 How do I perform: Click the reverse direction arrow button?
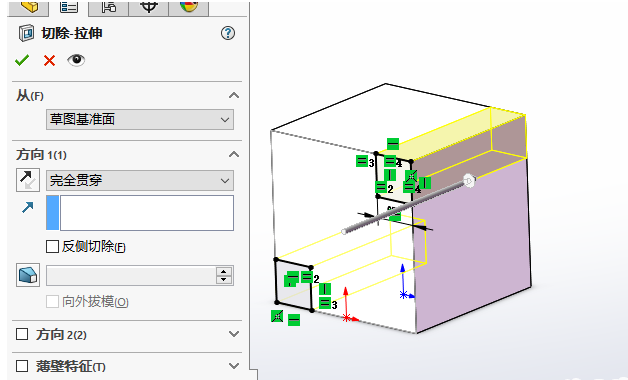(x=28, y=180)
